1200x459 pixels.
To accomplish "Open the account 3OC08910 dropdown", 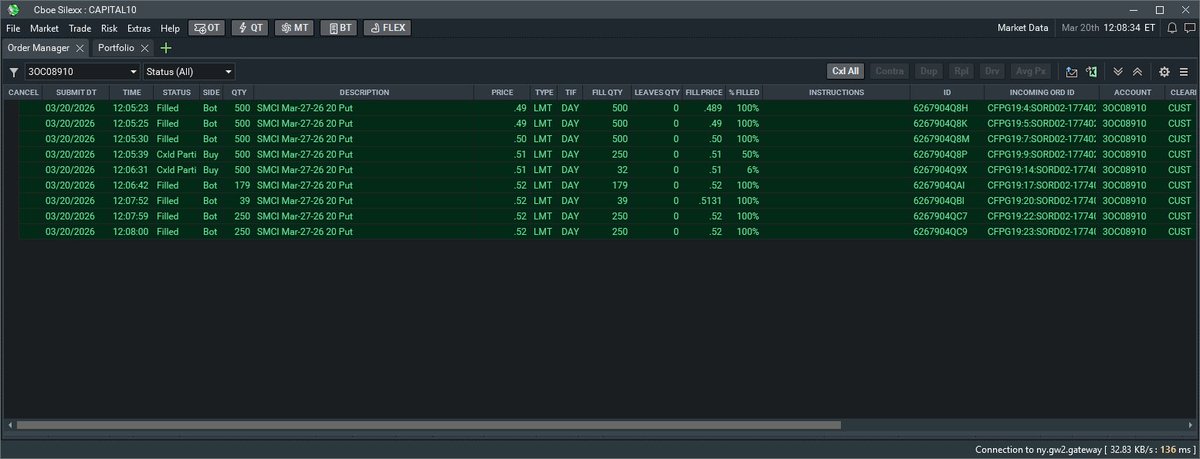I will click(82, 72).
